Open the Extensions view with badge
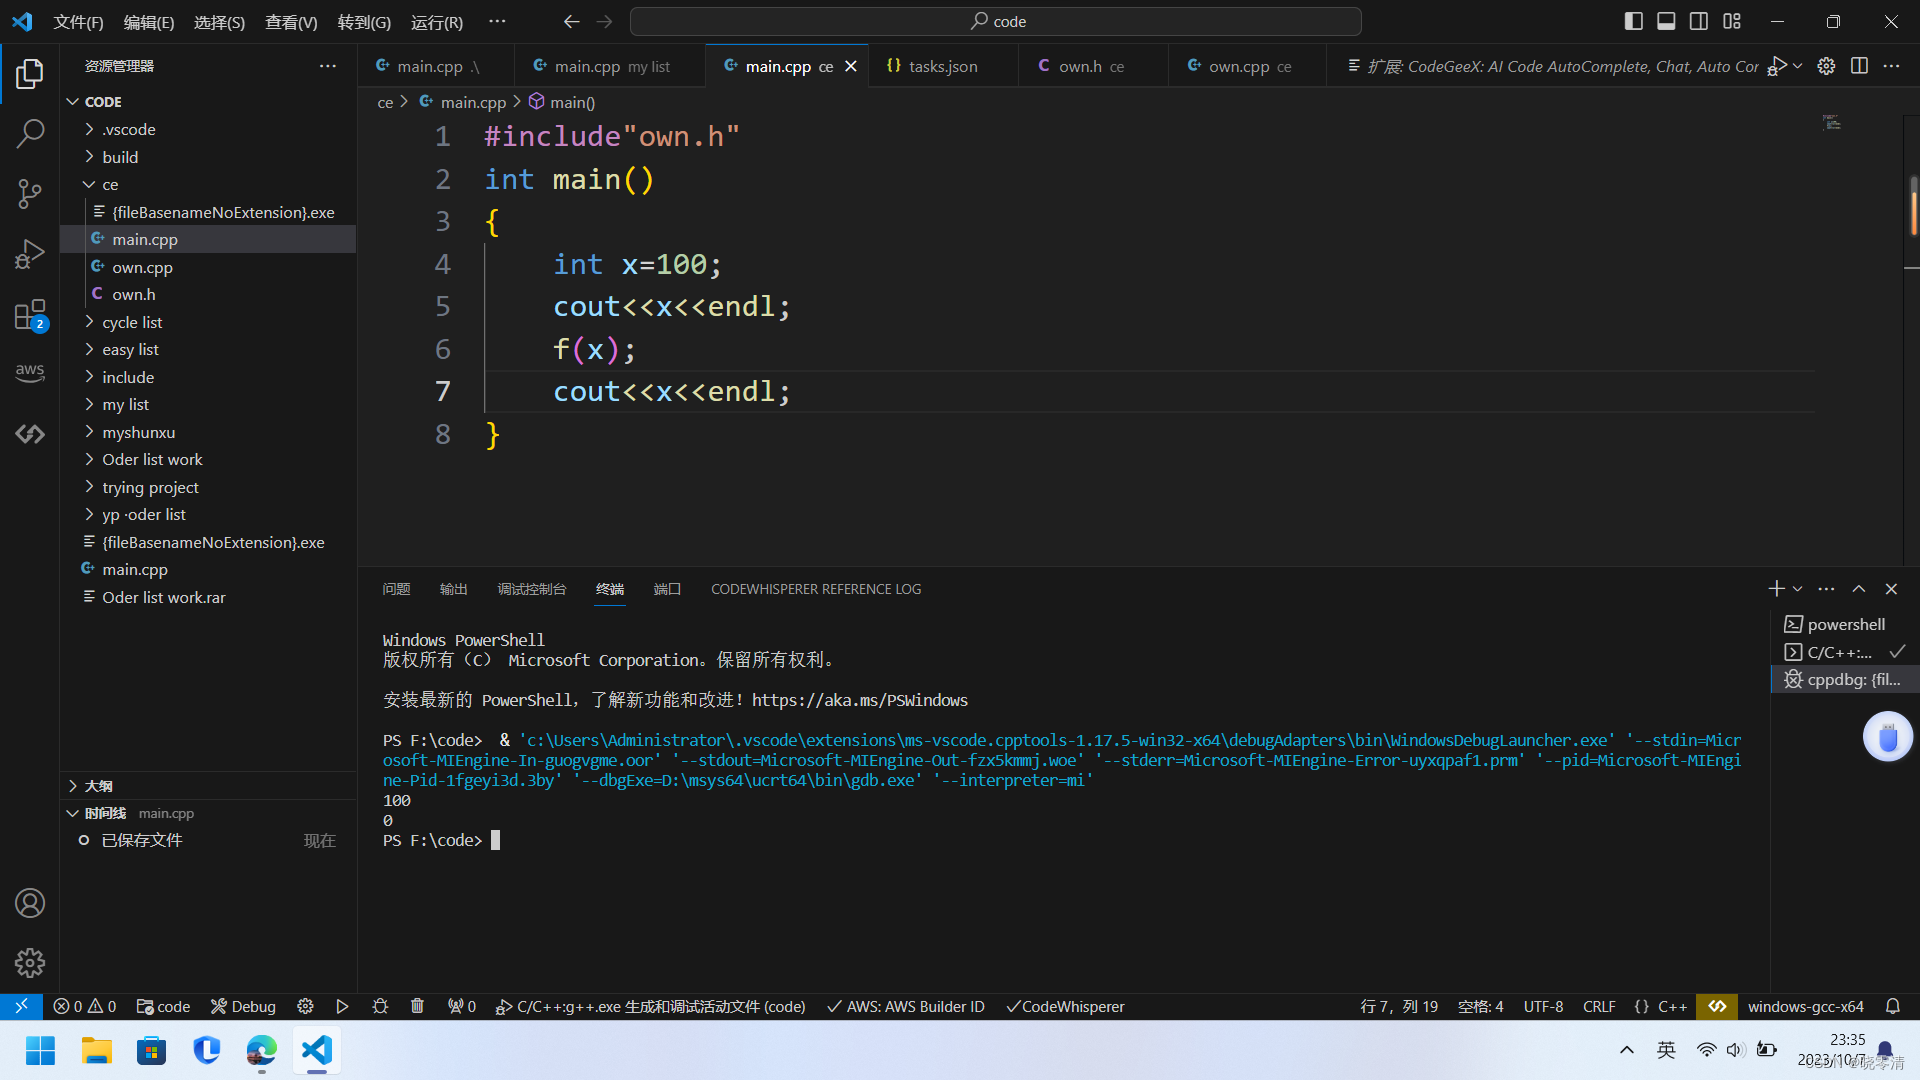The height and width of the screenshot is (1080, 1920). coord(30,315)
